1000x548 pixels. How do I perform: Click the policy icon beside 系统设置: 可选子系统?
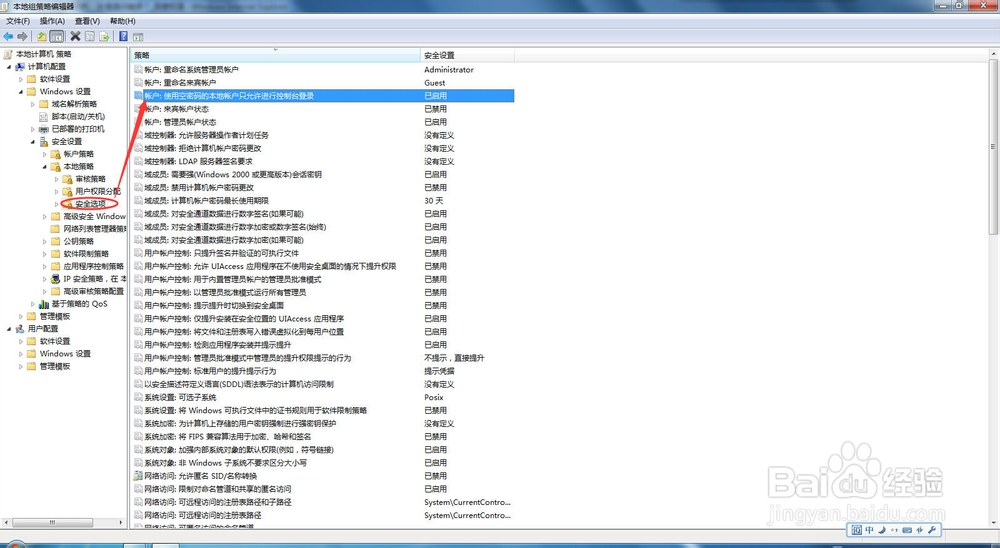[x=138, y=397]
